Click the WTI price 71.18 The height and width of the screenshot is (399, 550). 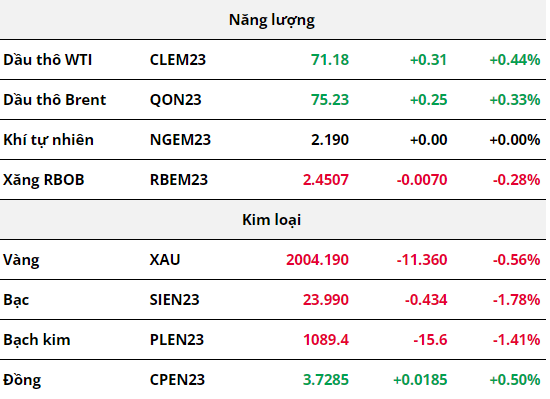click(330, 60)
